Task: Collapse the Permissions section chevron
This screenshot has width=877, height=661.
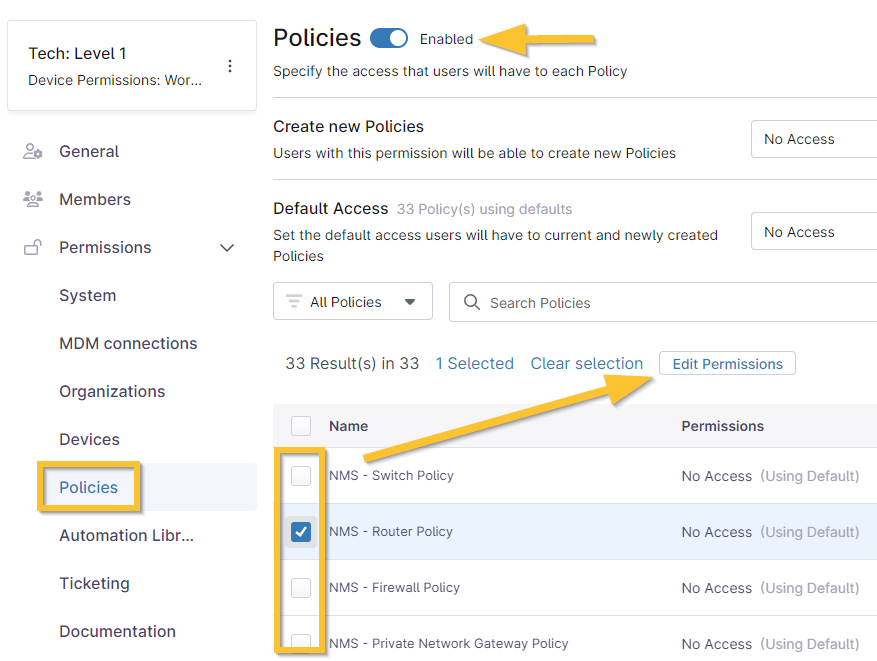Action: [227, 248]
